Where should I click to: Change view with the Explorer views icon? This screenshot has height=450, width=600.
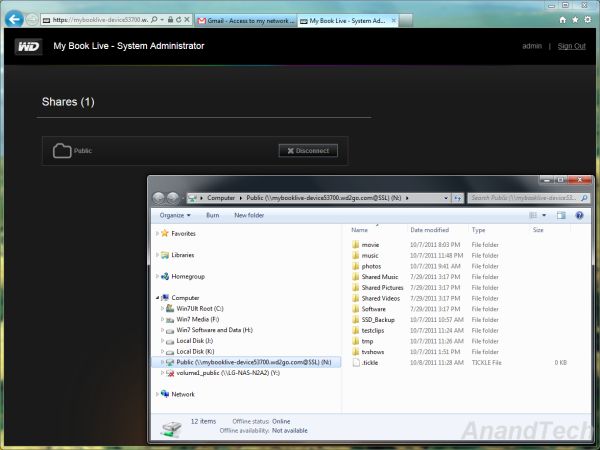point(533,215)
